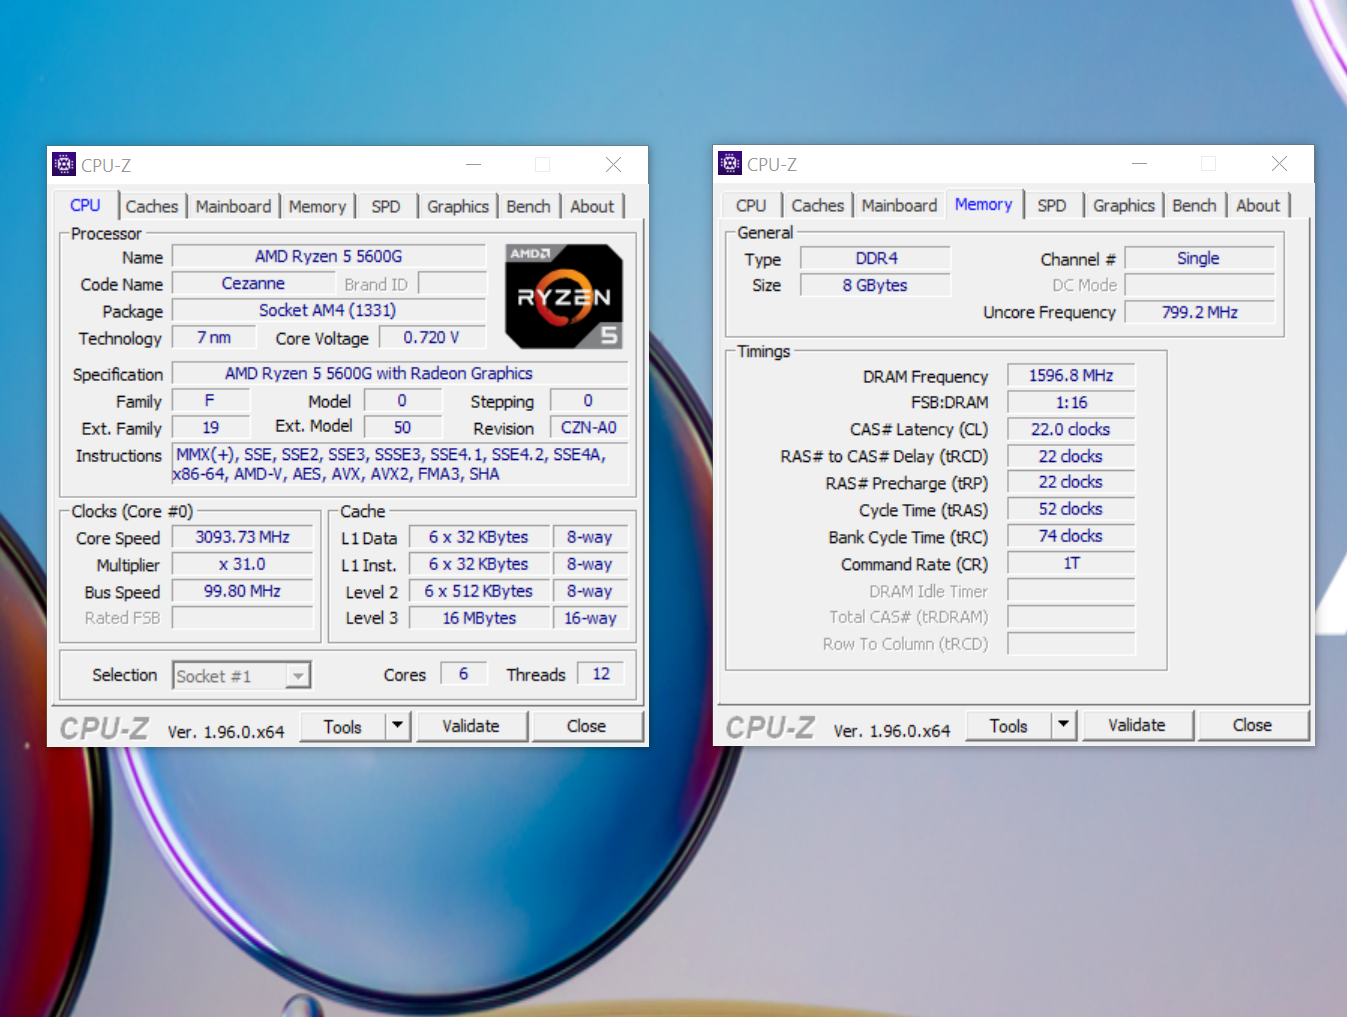Expand Tools dropdown arrow in left CPU-Z window
Viewport: 1347px width, 1017px height.
(x=398, y=727)
